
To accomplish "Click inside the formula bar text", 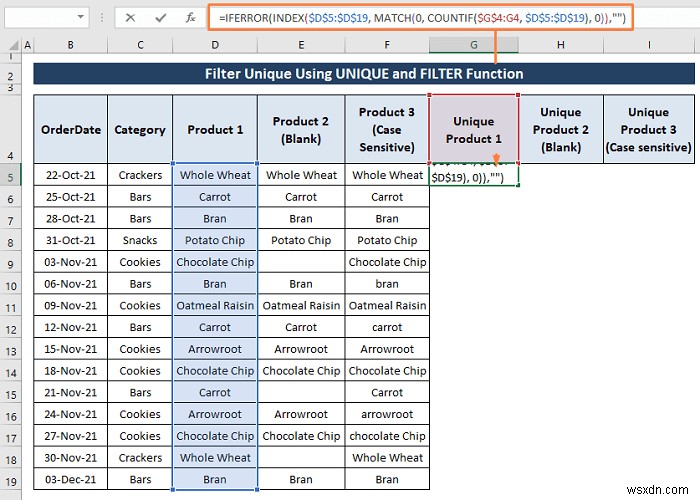I will pos(420,18).
